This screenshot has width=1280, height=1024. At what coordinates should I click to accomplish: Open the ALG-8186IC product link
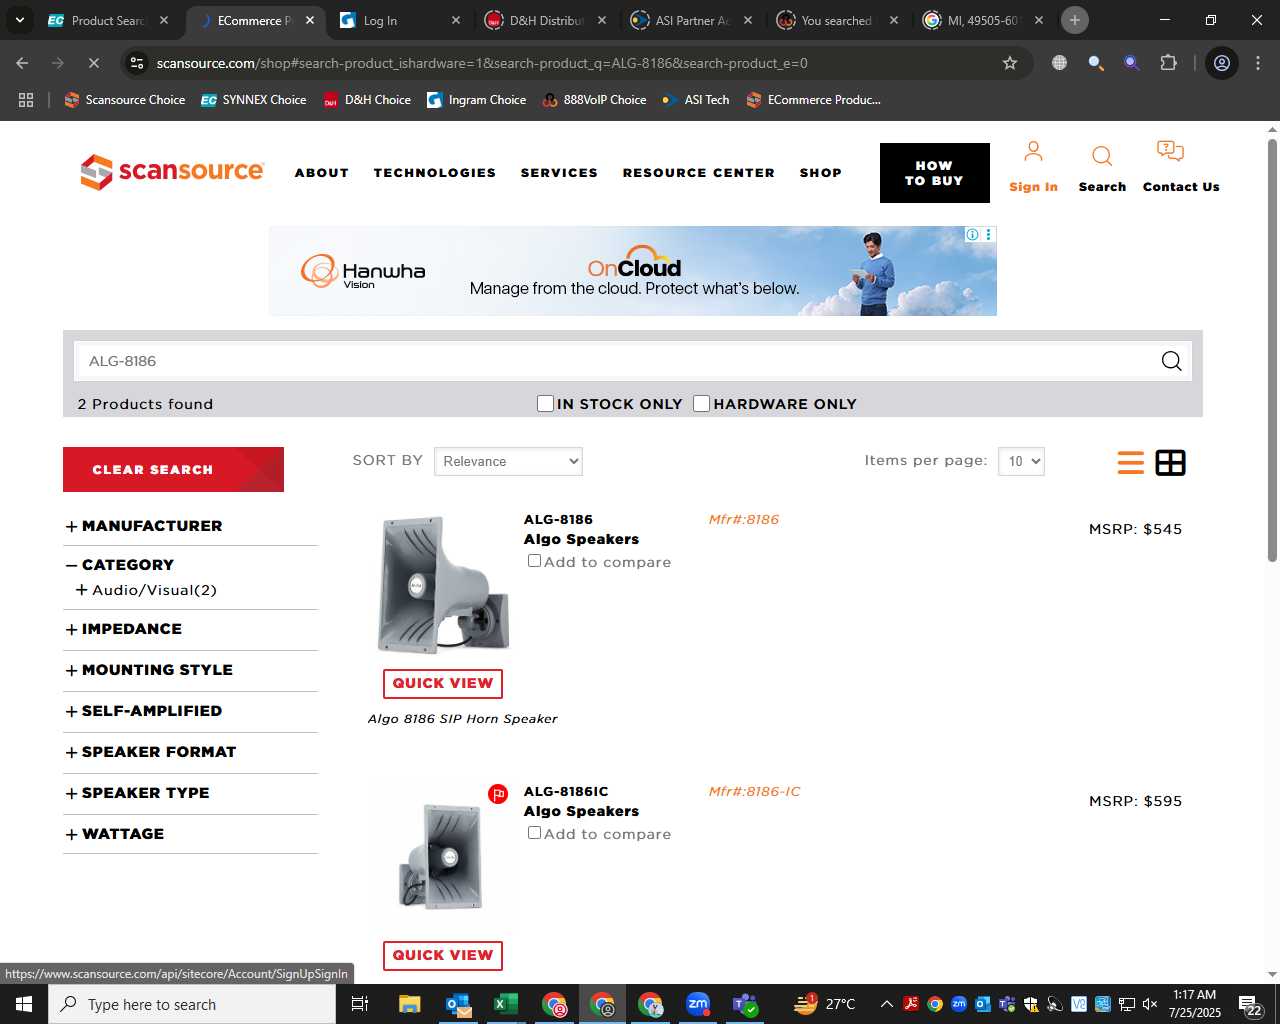[x=566, y=791]
